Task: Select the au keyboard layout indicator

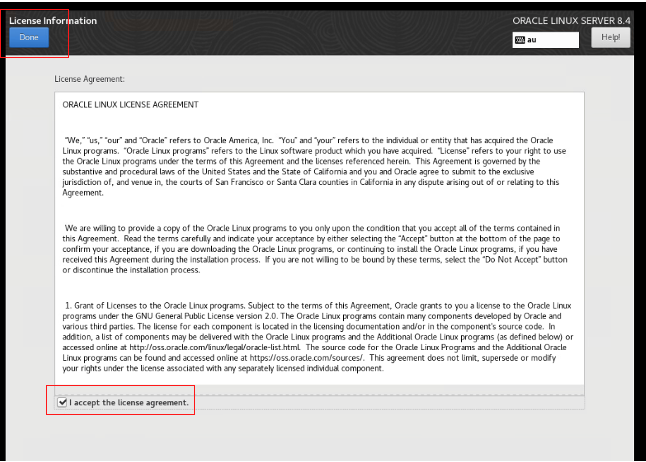Action: pyautogui.click(x=545, y=40)
